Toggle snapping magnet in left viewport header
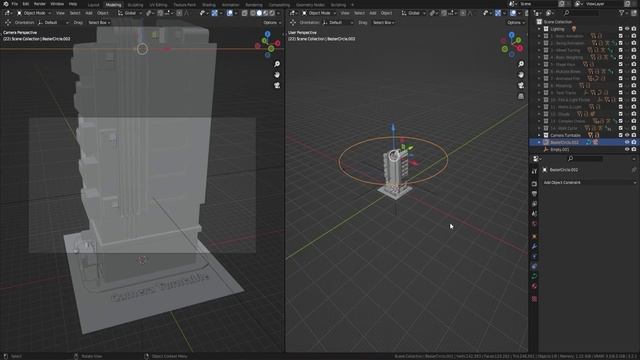Screen dimensions: 640x360 tap(160, 13)
